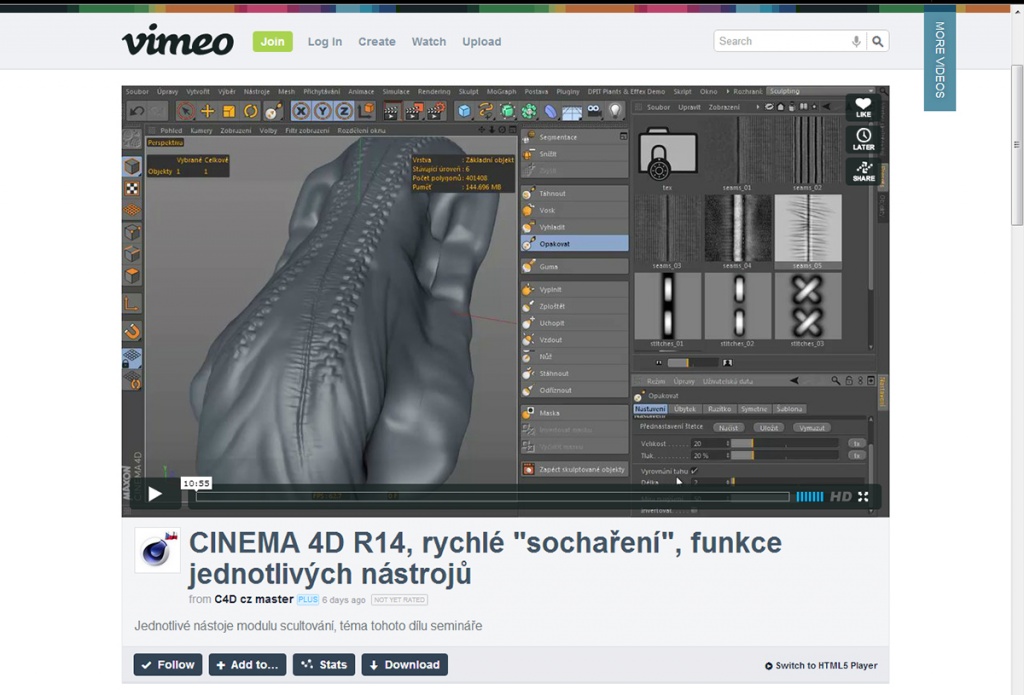Open the viewport Zobrazení menu
The image size is (1024, 695).
[236, 131]
